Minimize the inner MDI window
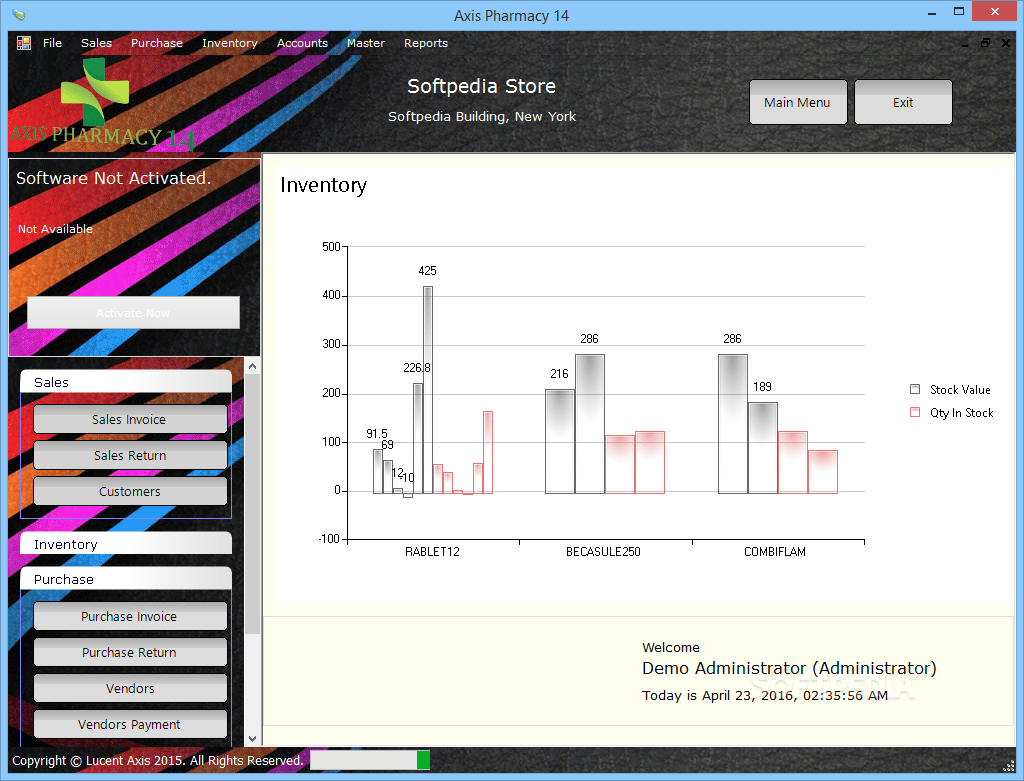Viewport: 1024px width, 781px height. click(x=965, y=43)
